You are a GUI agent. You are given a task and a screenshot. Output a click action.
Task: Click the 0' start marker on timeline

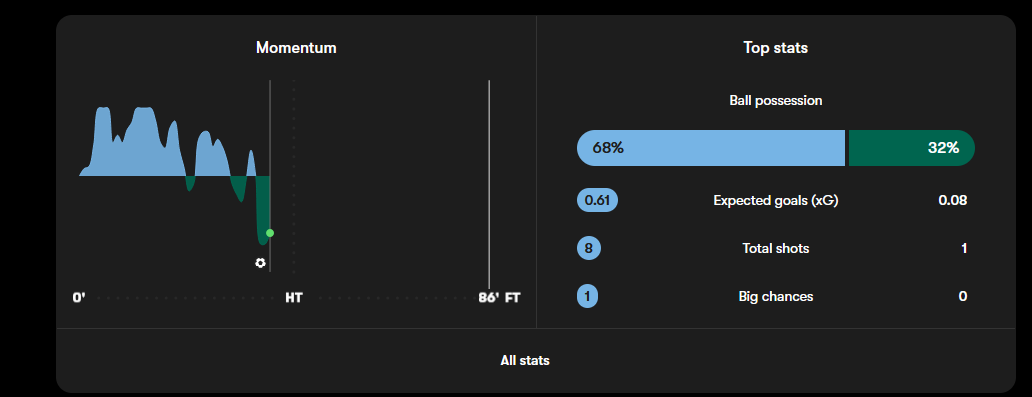[x=79, y=298]
